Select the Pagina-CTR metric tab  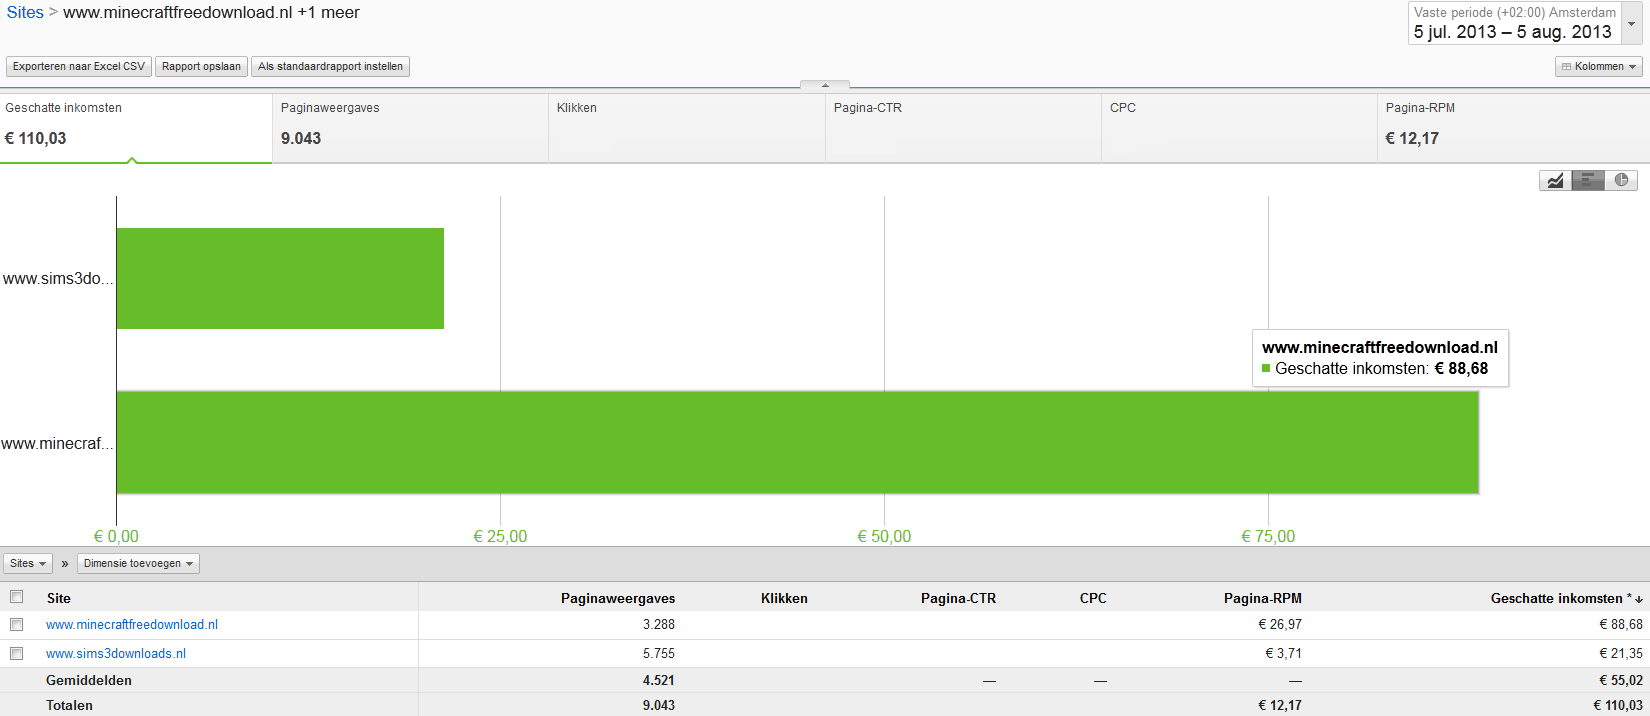(x=963, y=128)
